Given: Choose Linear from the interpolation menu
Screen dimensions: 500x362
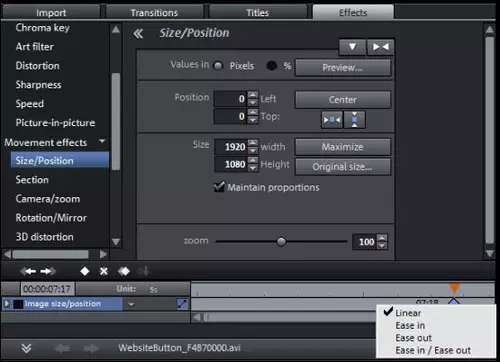Looking at the screenshot, I should 408,313.
